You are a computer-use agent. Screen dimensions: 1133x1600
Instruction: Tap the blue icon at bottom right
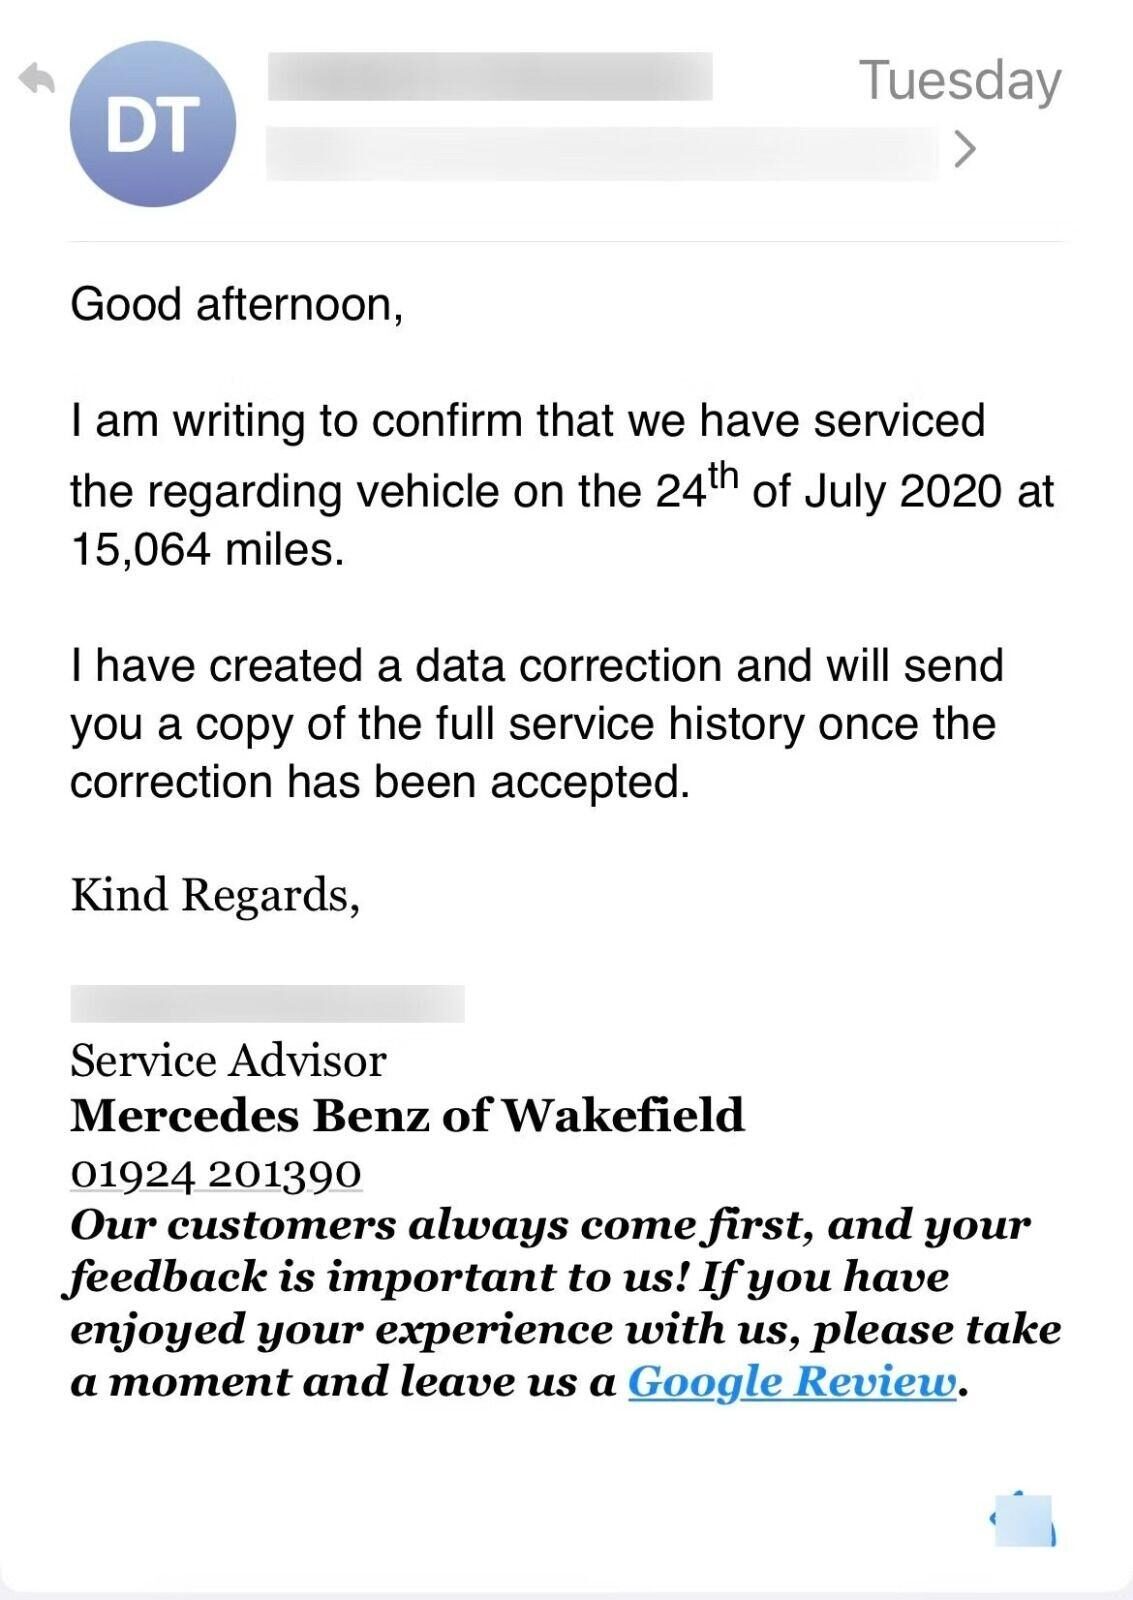pos(1023,1520)
